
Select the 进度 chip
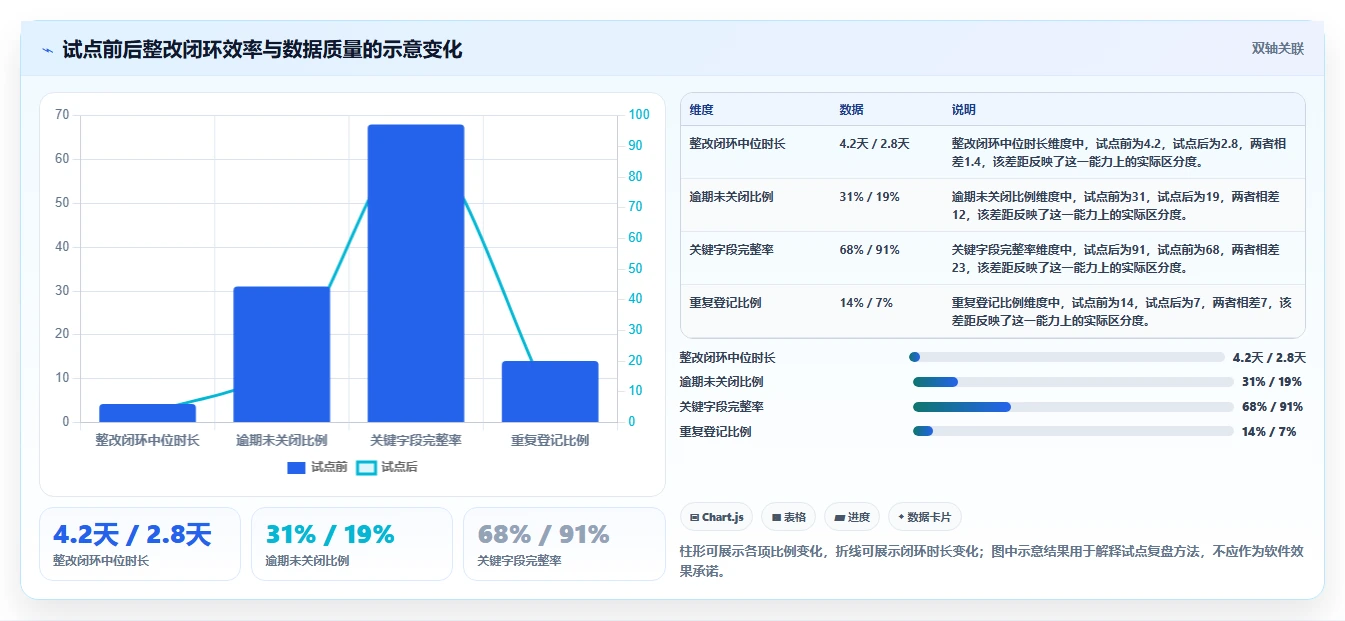[x=852, y=517]
